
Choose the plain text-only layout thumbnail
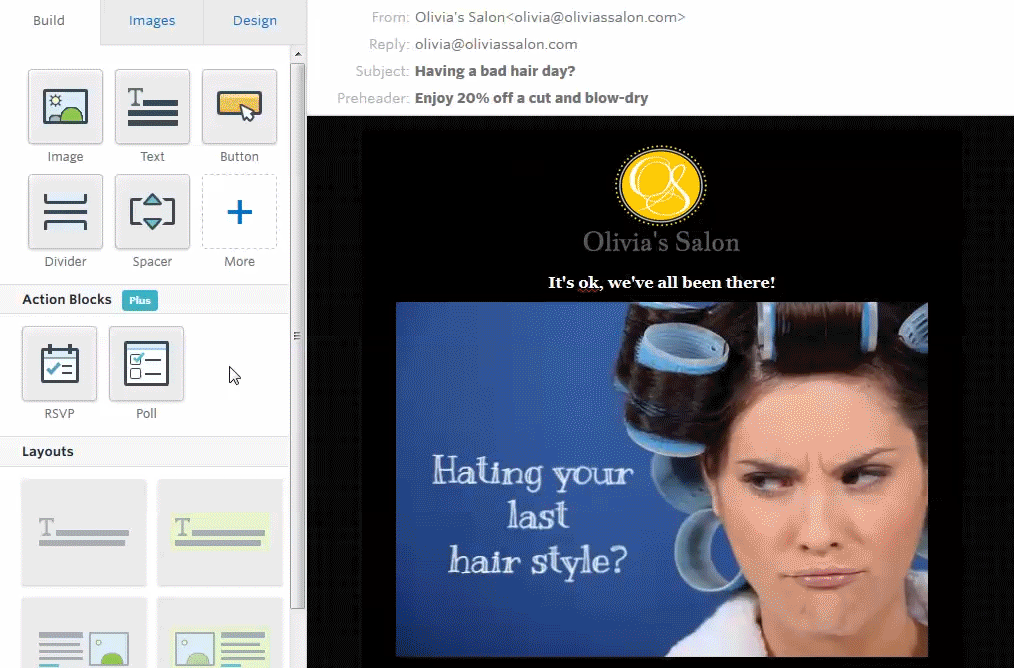tap(84, 532)
